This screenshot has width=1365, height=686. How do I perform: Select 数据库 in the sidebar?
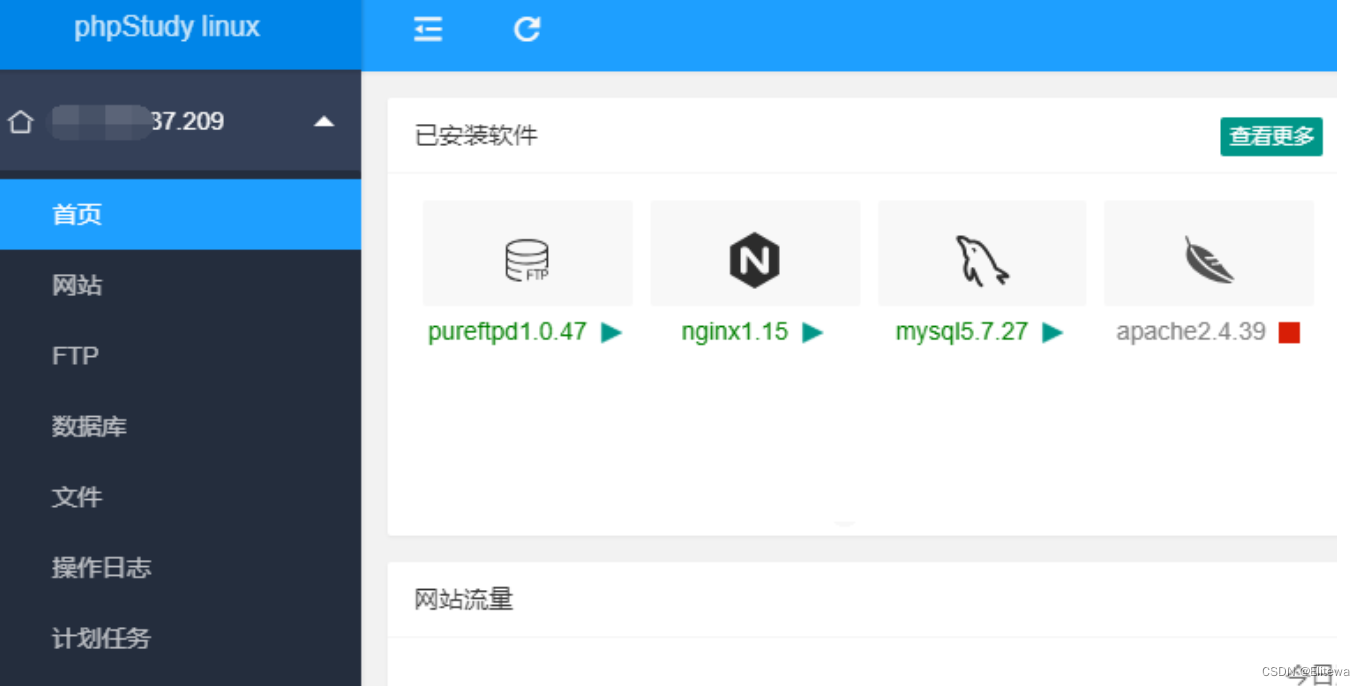(x=89, y=427)
